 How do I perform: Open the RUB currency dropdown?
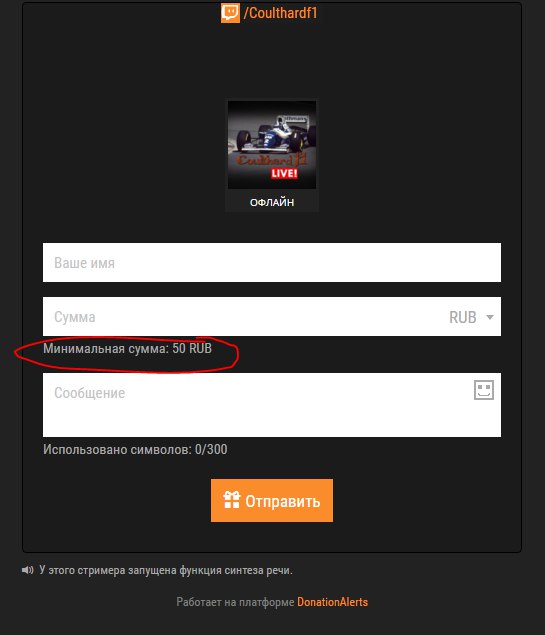point(471,317)
